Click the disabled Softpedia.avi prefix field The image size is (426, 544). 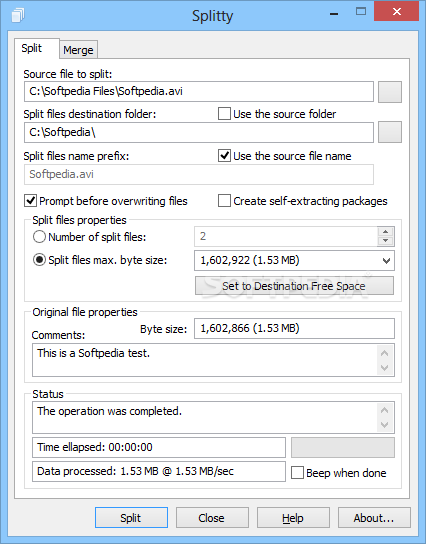point(199,174)
